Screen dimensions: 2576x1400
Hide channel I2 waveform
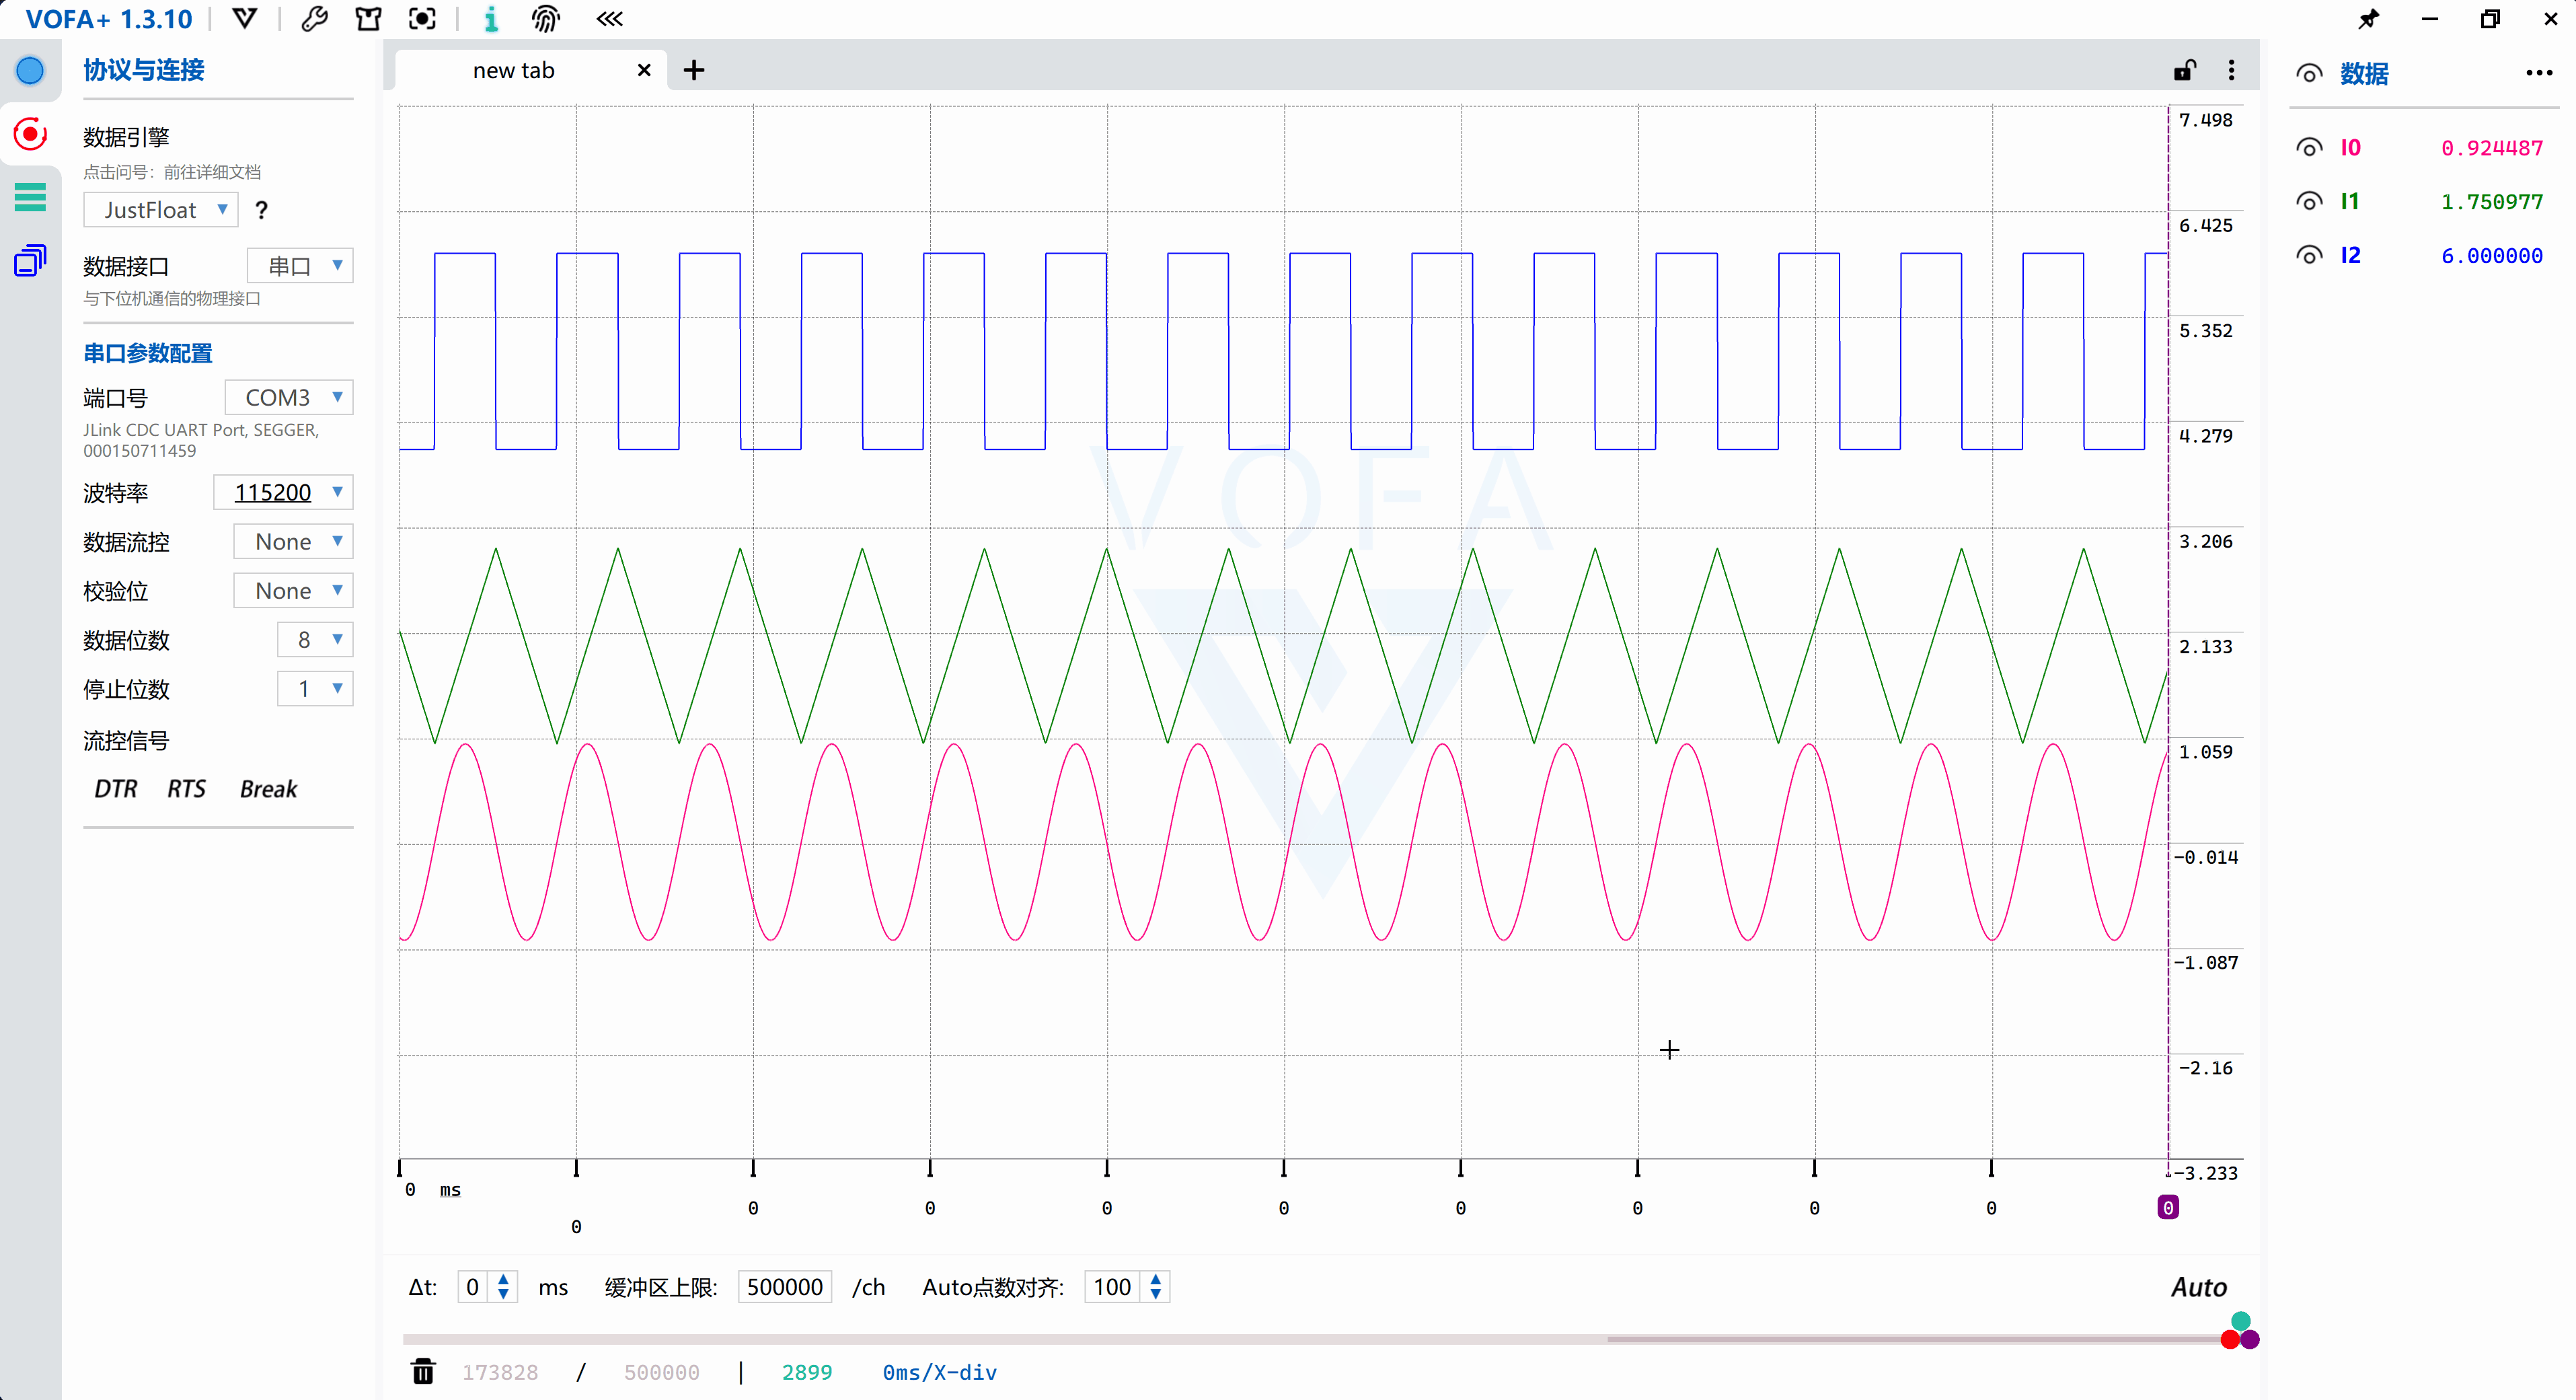point(2309,255)
